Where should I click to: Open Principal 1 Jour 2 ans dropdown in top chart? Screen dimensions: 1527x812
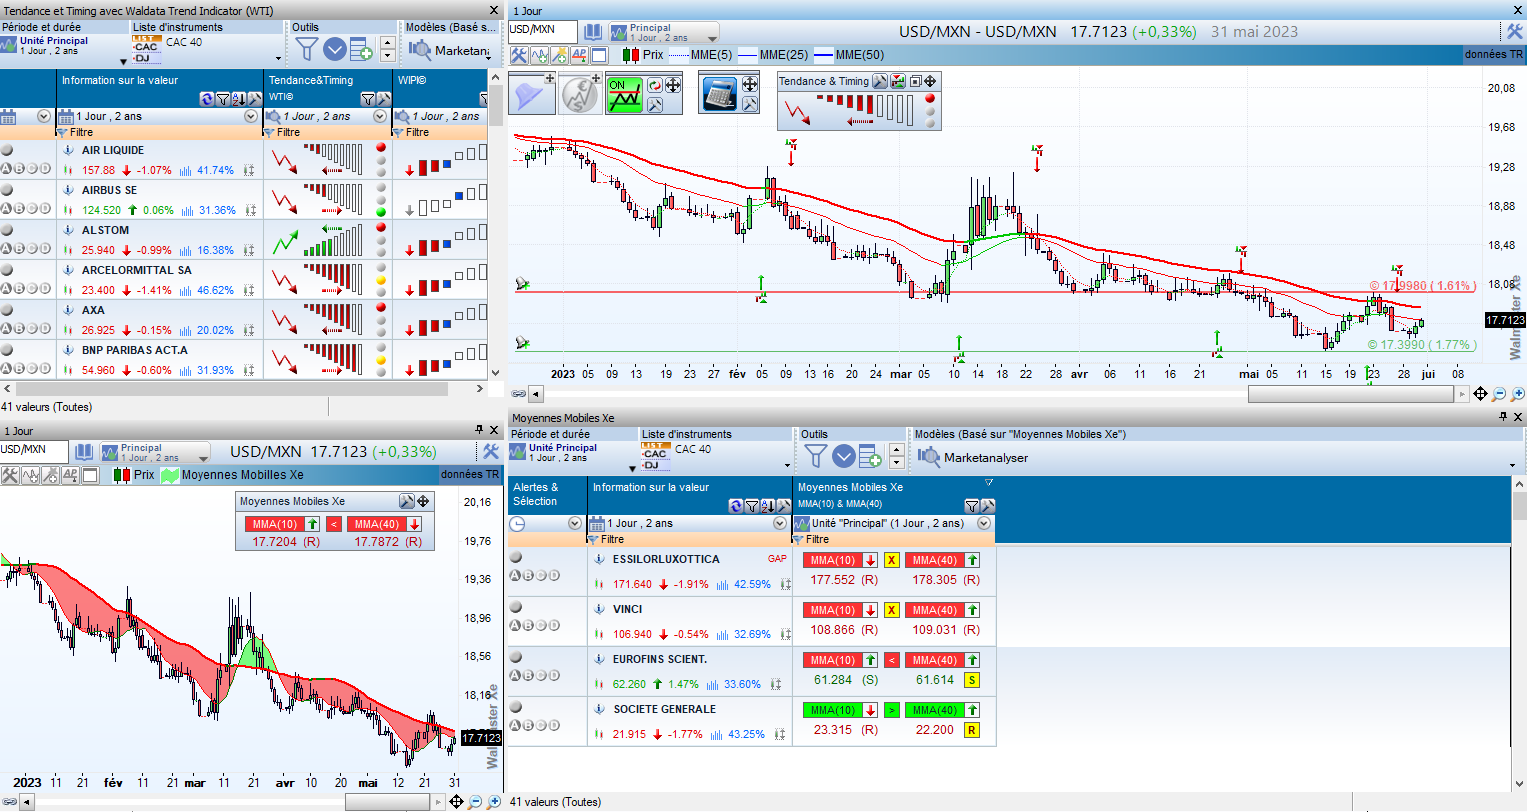pyautogui.click(x=663, y=33)
